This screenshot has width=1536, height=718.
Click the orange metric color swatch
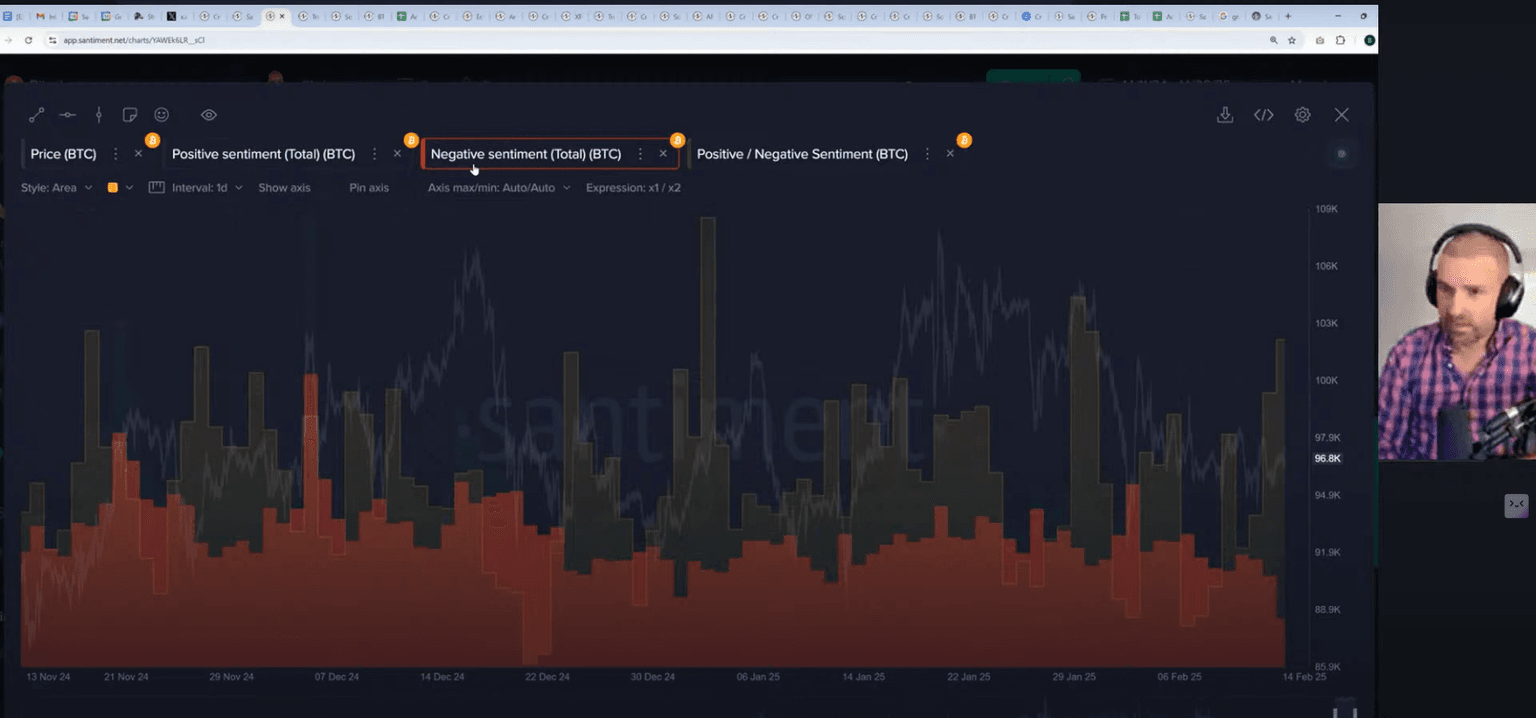113,188
